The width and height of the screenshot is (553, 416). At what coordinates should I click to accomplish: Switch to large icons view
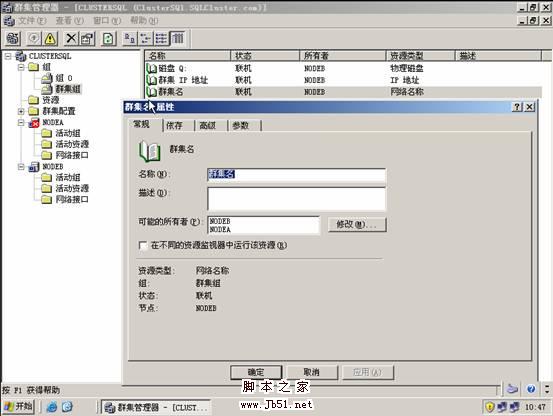129,38
